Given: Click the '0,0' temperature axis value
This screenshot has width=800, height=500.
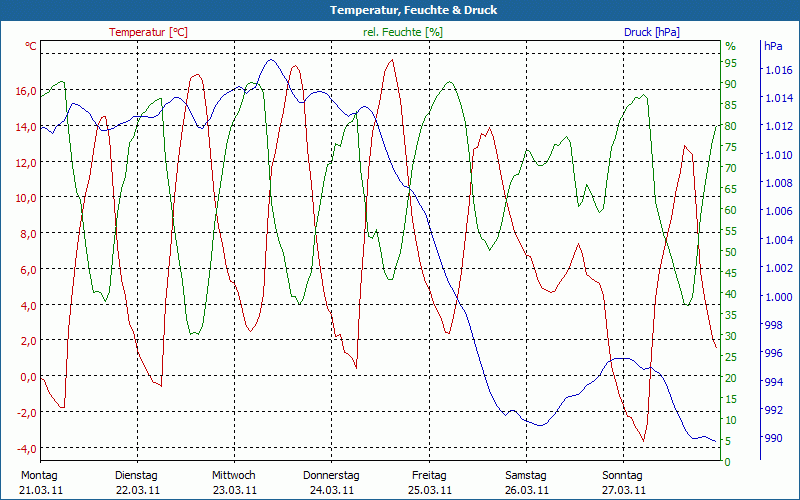Looking at the screenshot, I should 29,377.
